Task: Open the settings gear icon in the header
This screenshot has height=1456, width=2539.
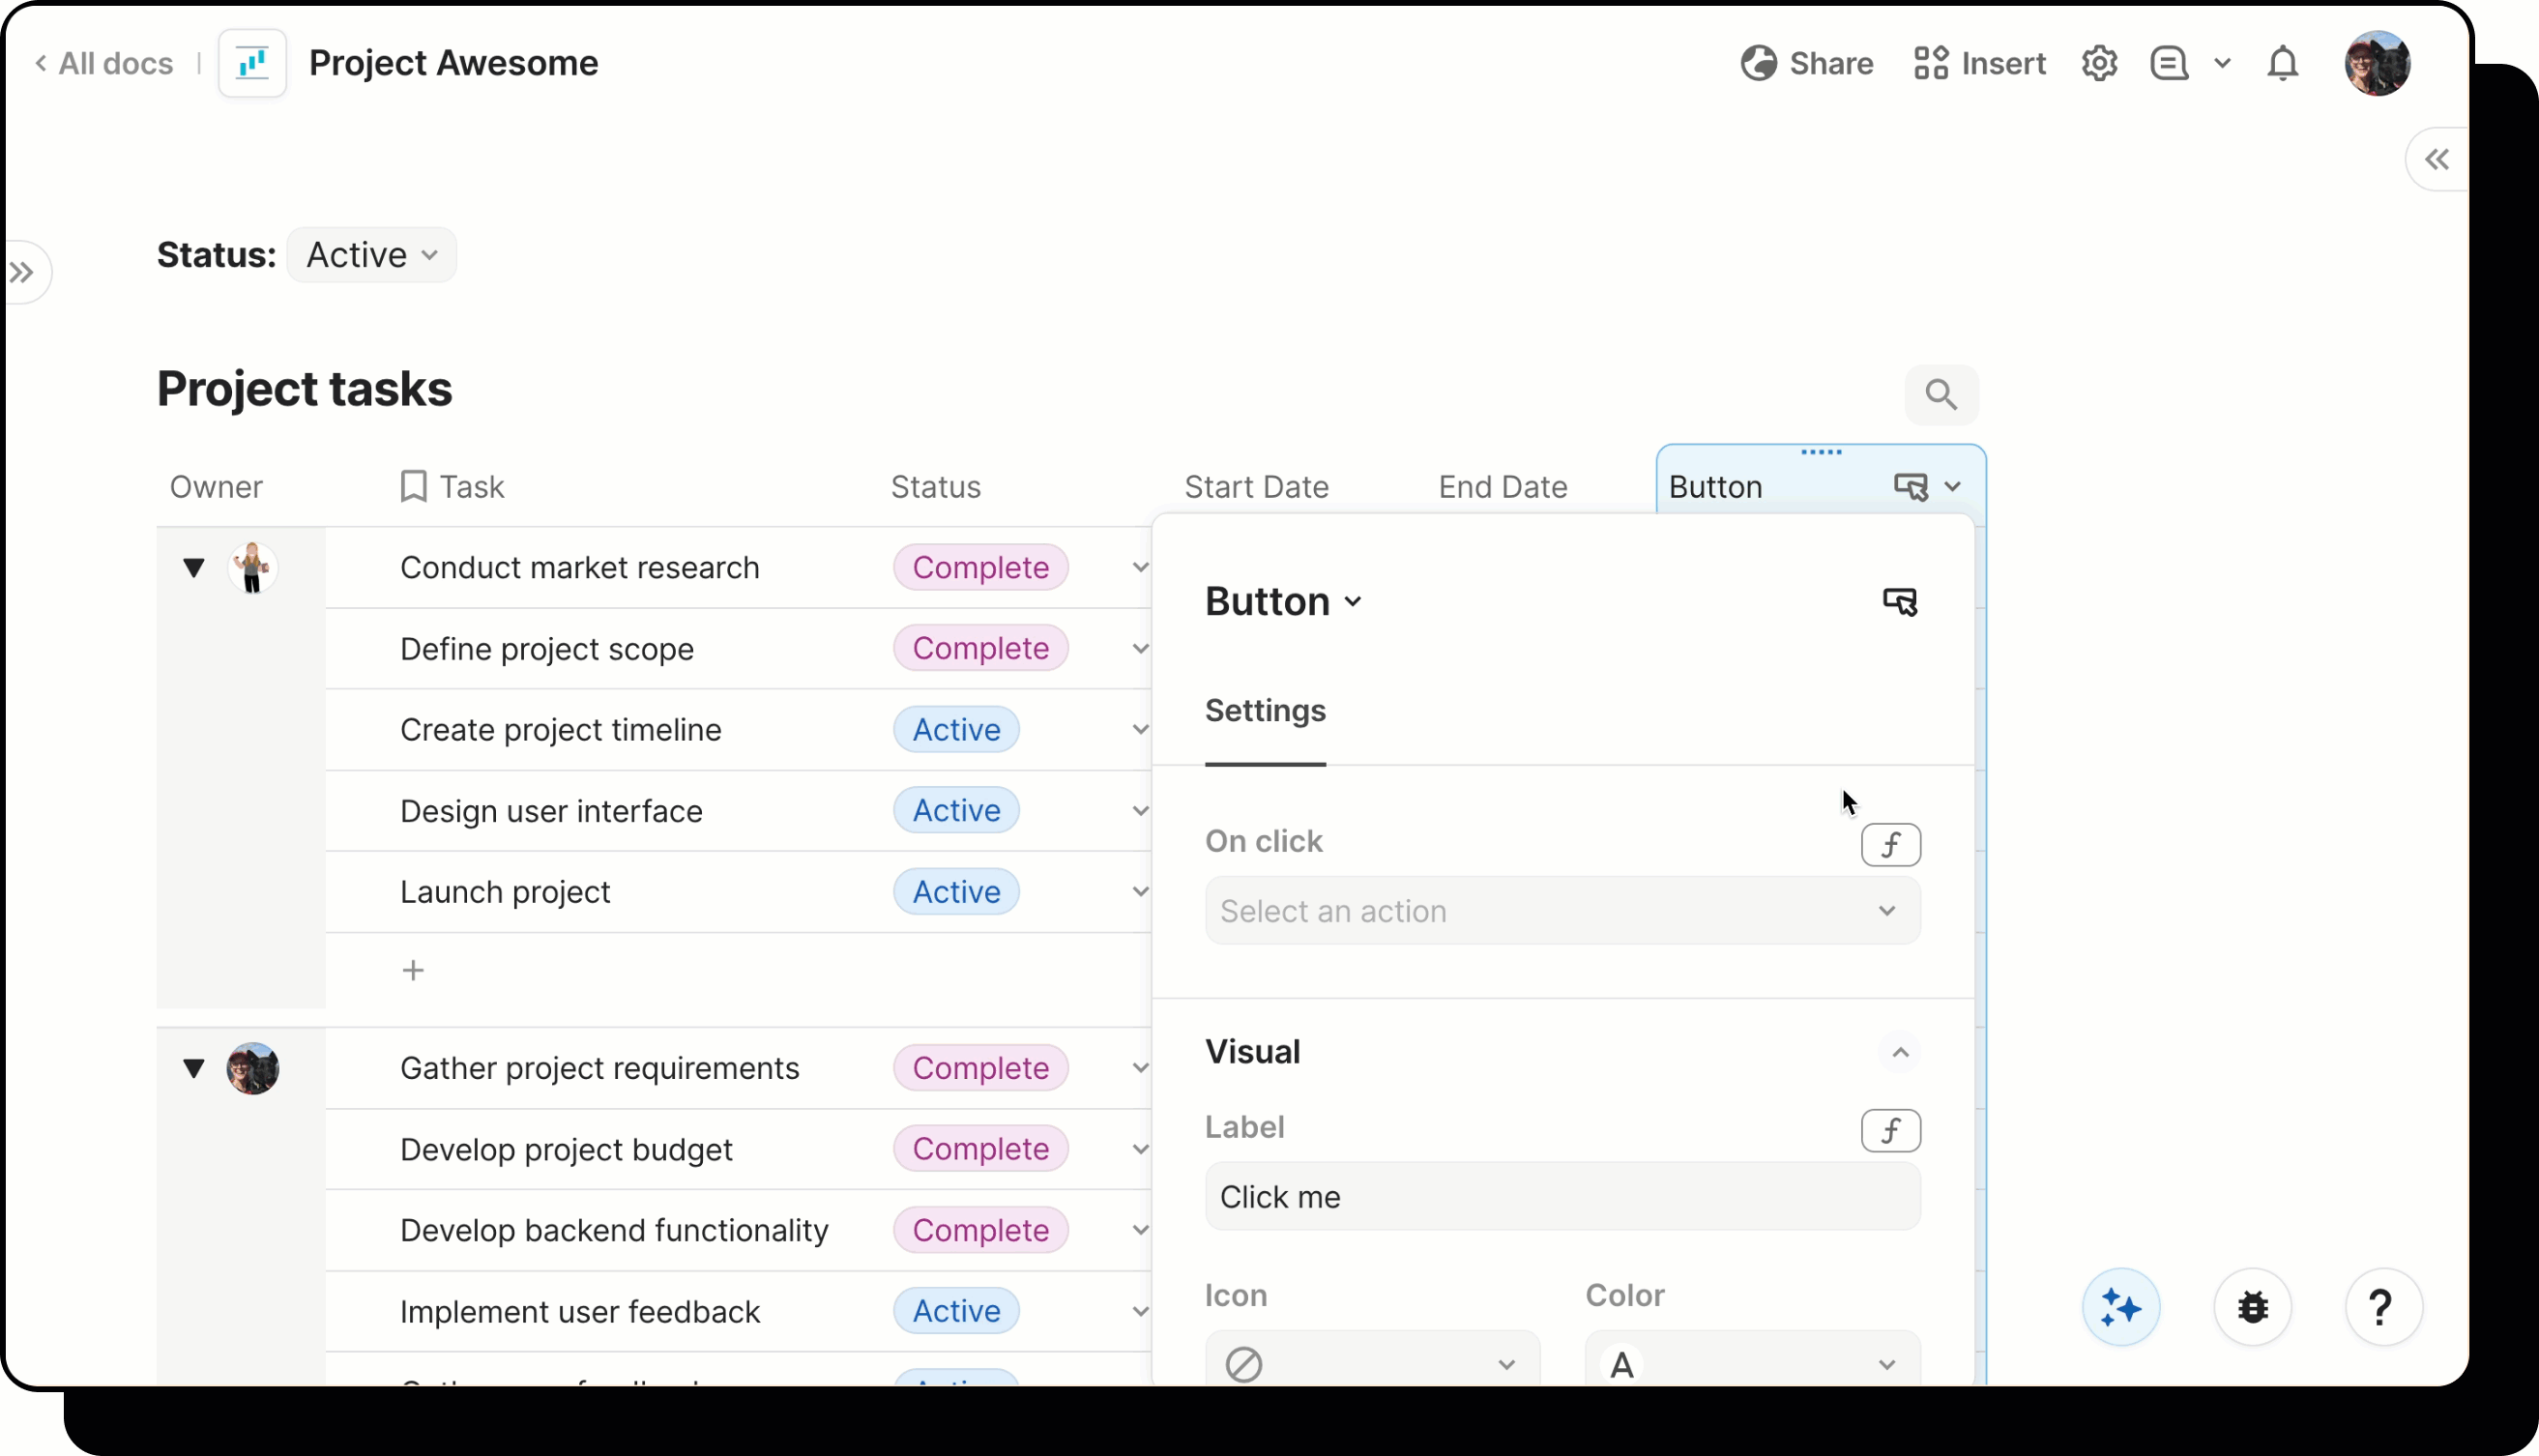Action: (2099, 63)
